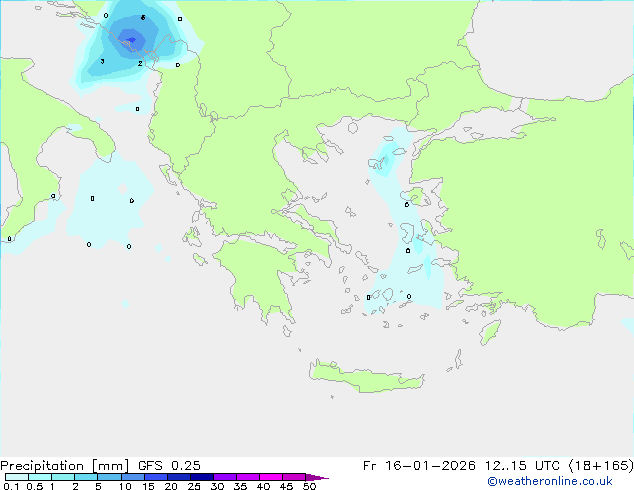Click the 'Precipitation [mm]' title text
634x490 pixels.
[x=64, y=466]
